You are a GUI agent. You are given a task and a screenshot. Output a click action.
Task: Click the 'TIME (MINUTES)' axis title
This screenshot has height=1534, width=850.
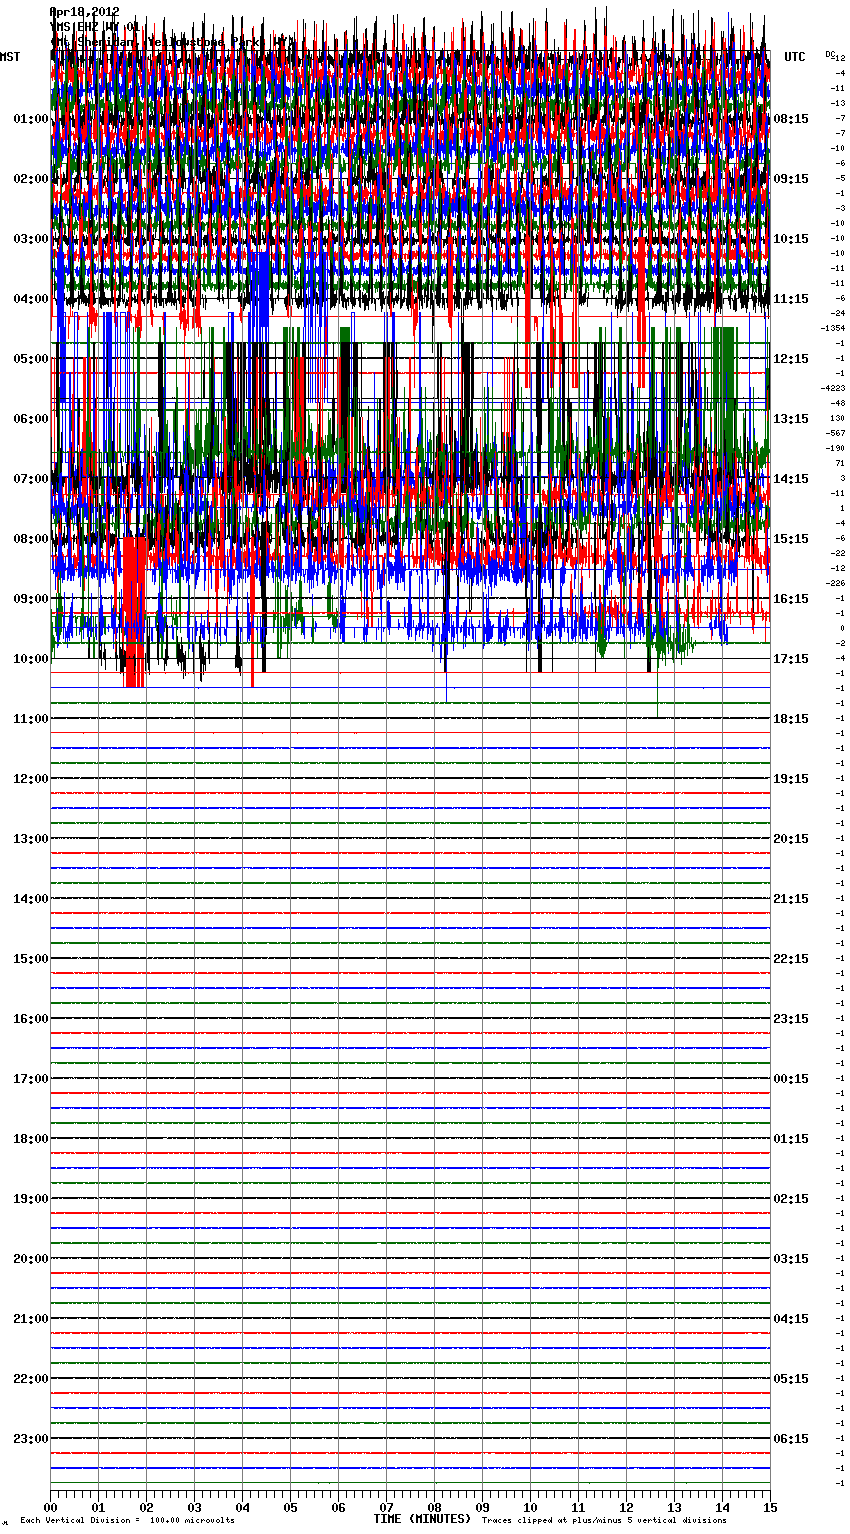422,1519
